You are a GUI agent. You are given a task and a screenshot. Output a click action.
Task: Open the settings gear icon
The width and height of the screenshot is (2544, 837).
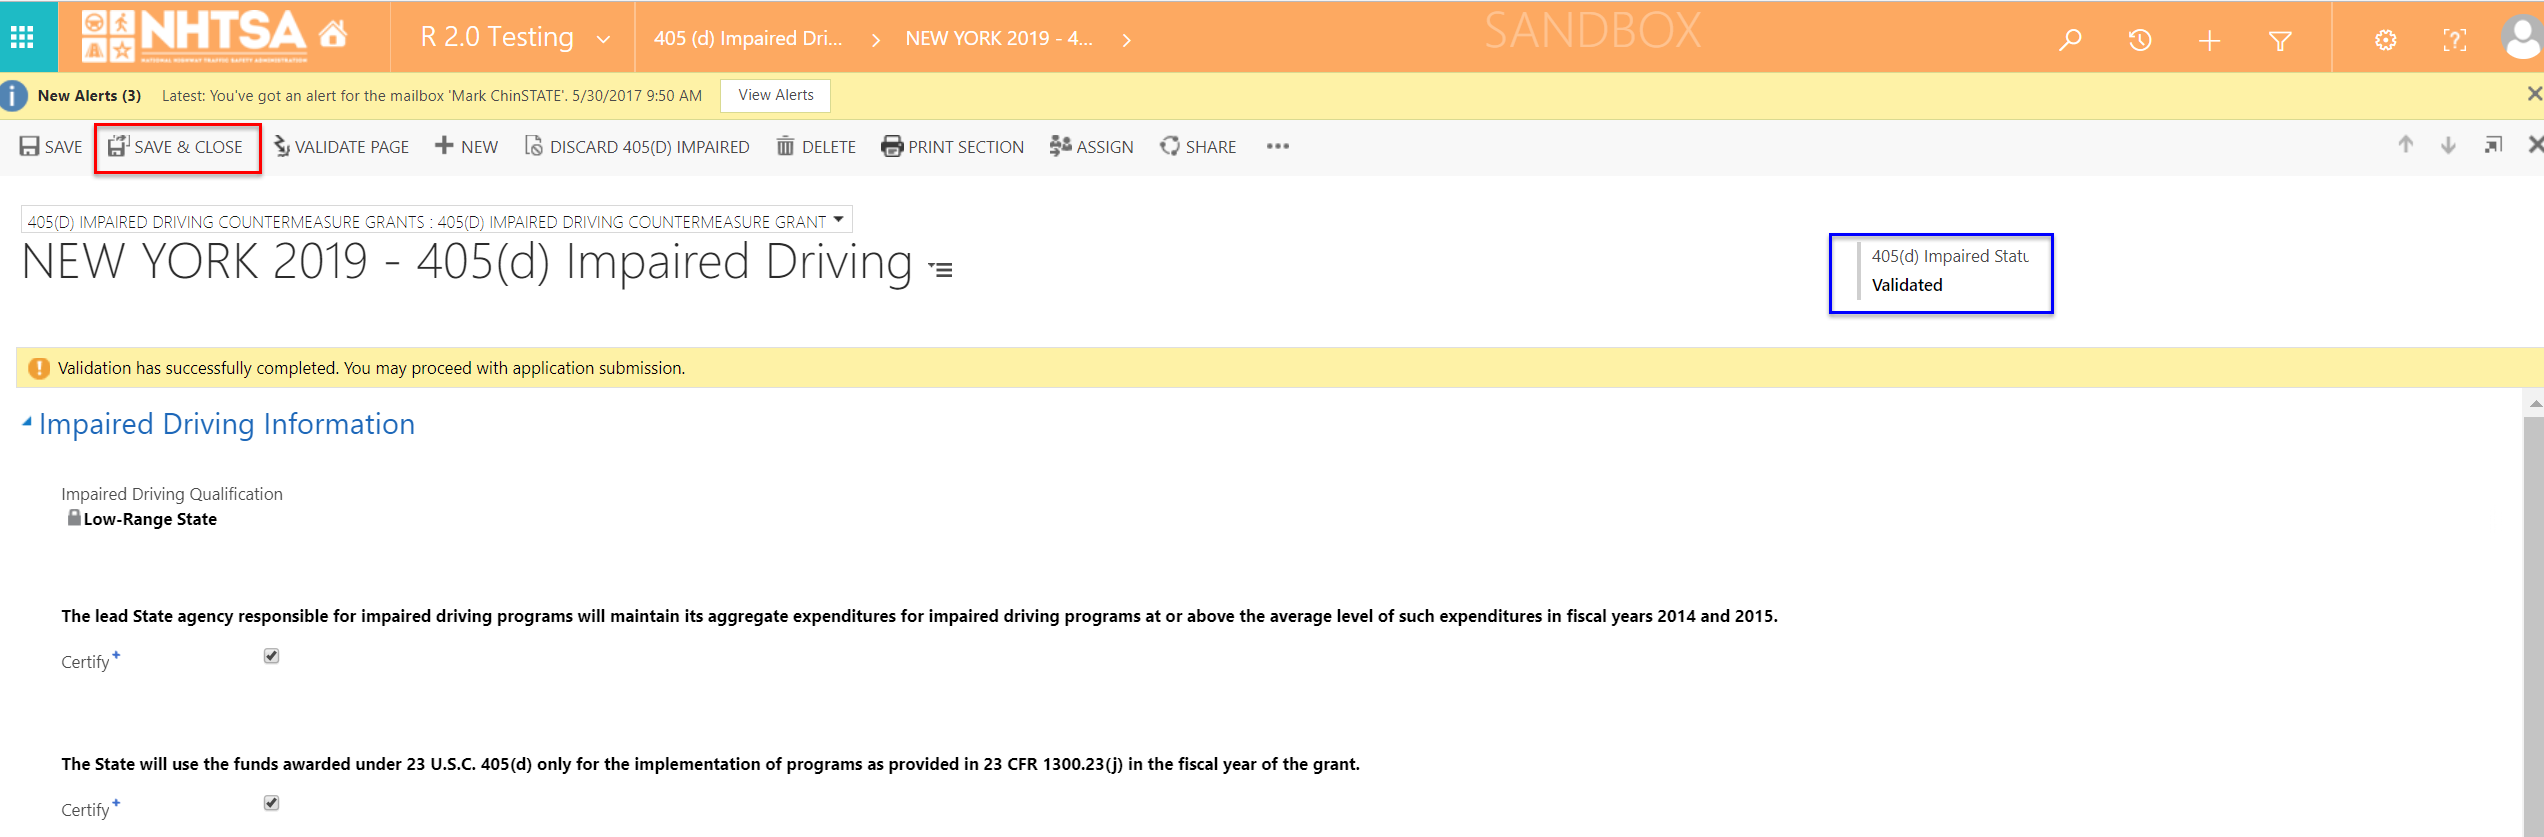click(x=2386, y=40)
